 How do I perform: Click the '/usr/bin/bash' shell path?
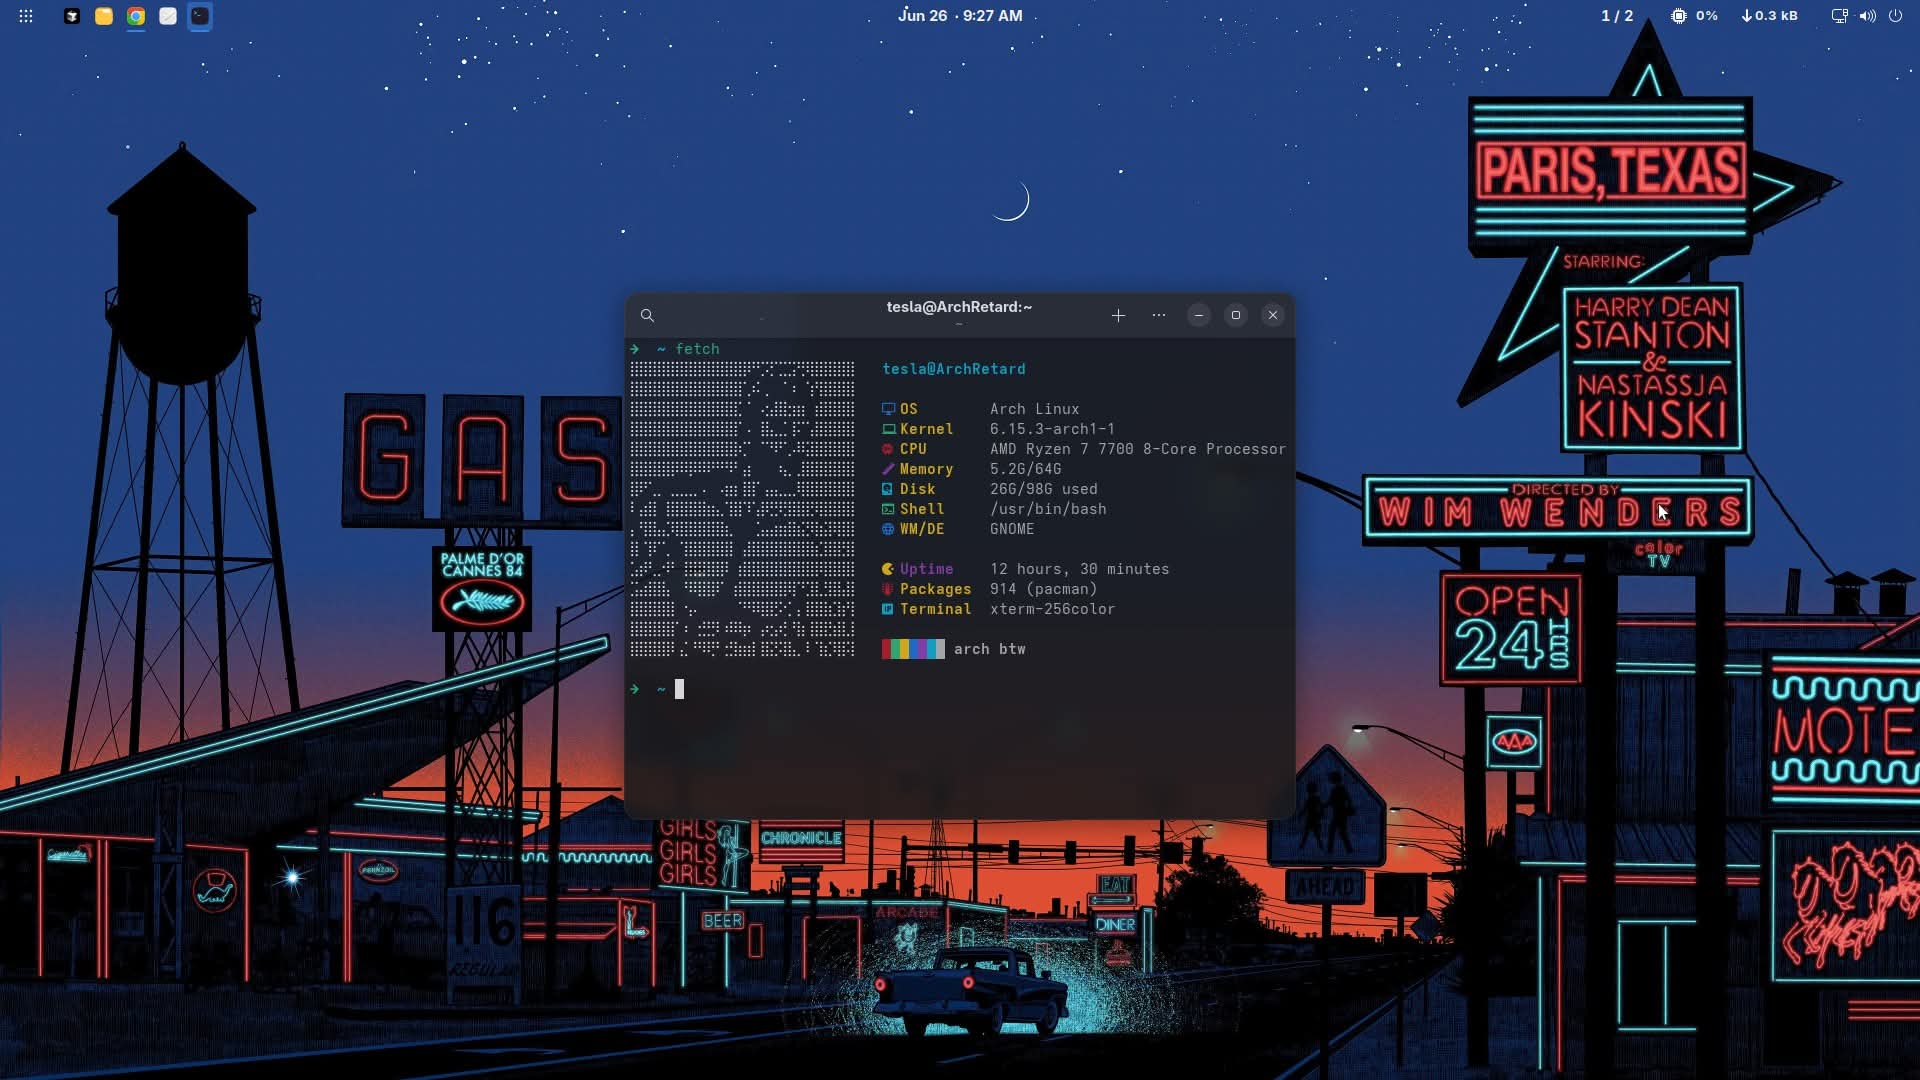click(1048, 509)
